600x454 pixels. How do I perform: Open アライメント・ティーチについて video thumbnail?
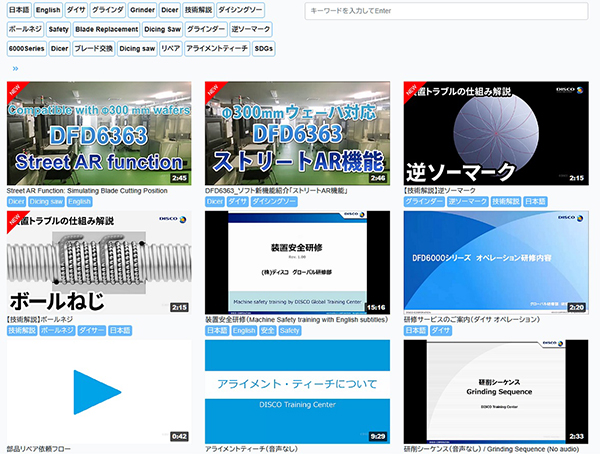click(x=297, y=392)
